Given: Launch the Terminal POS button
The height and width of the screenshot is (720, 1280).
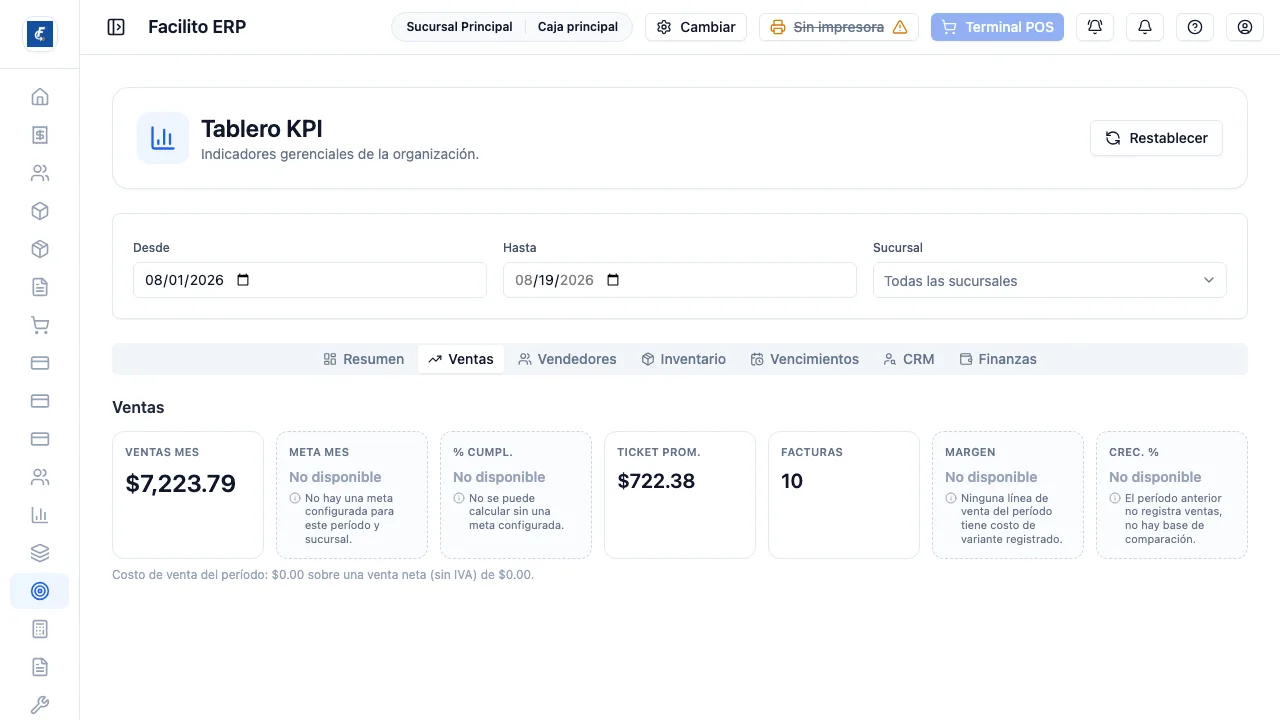Looking at the screenshot, I should tap(997, 27).
